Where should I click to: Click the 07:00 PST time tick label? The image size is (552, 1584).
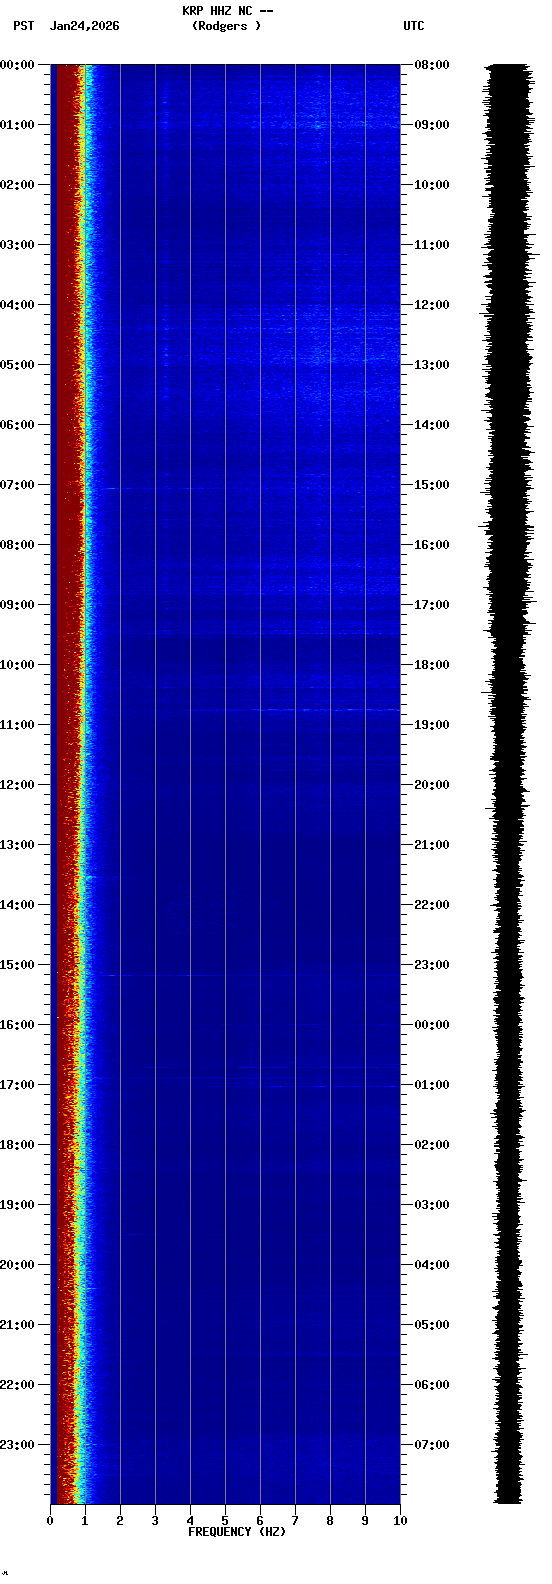coord(17,485)
